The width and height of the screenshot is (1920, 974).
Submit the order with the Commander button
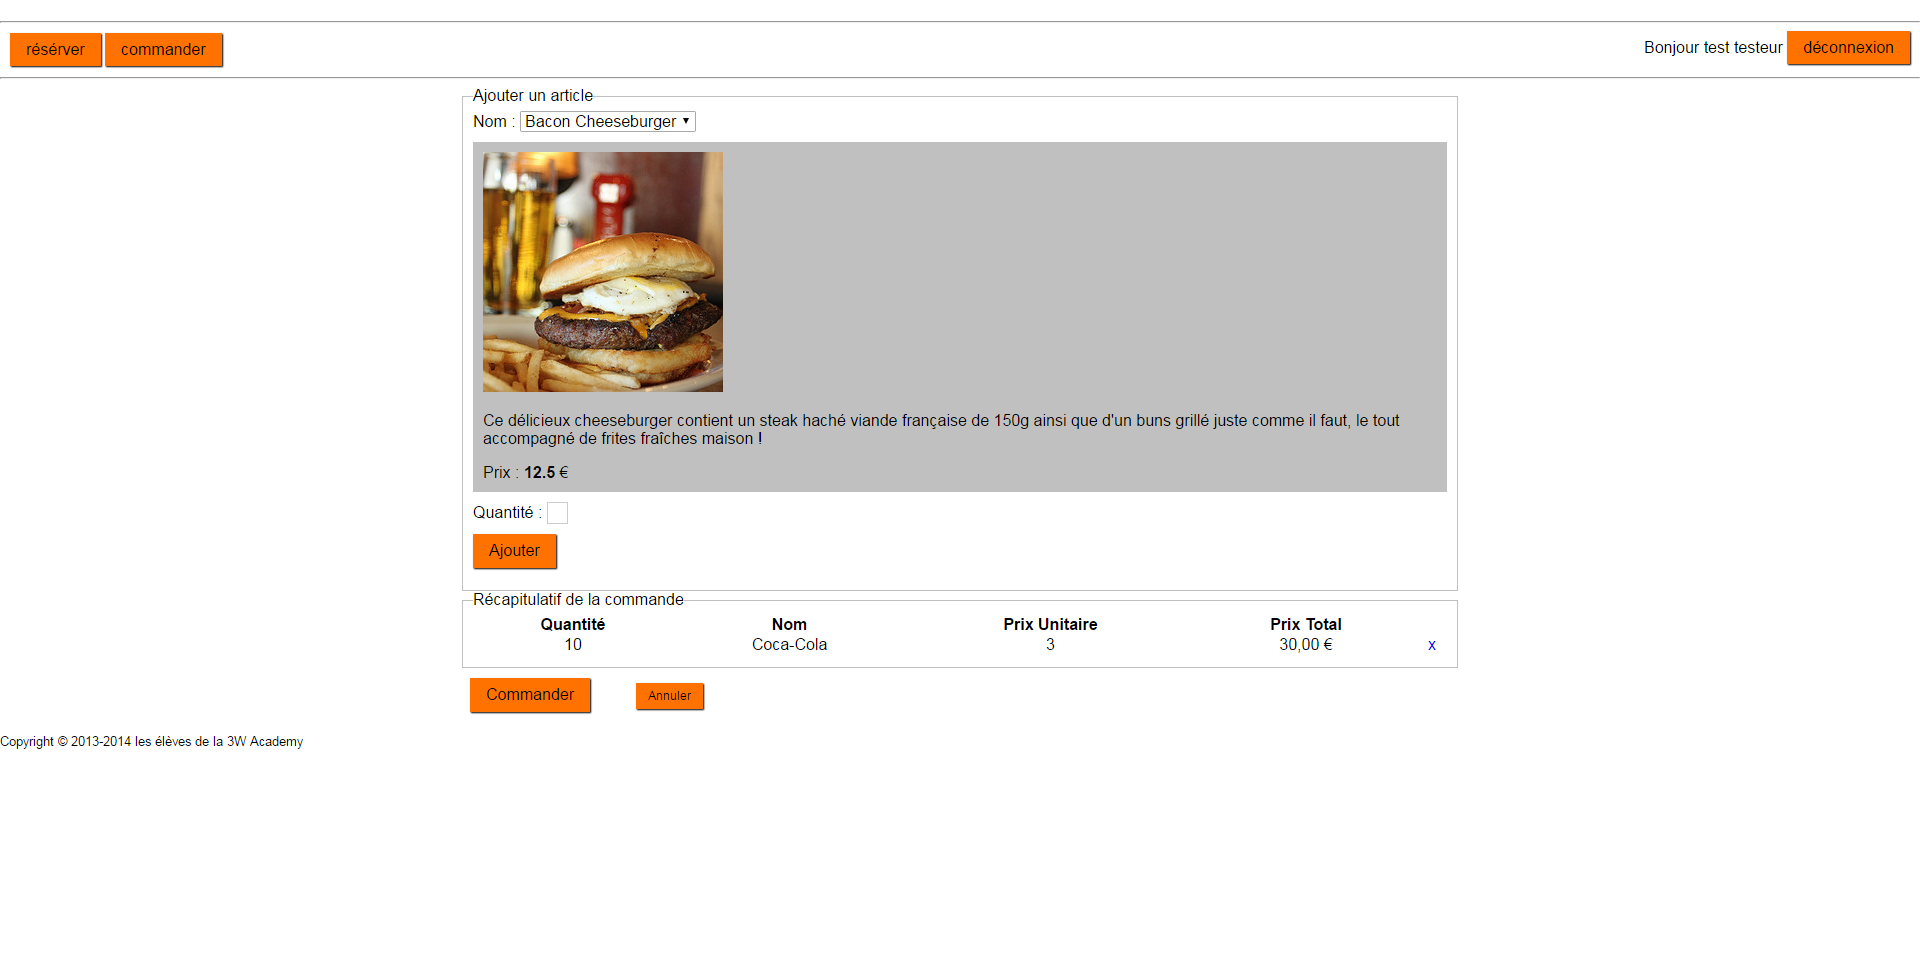[530, 695]
